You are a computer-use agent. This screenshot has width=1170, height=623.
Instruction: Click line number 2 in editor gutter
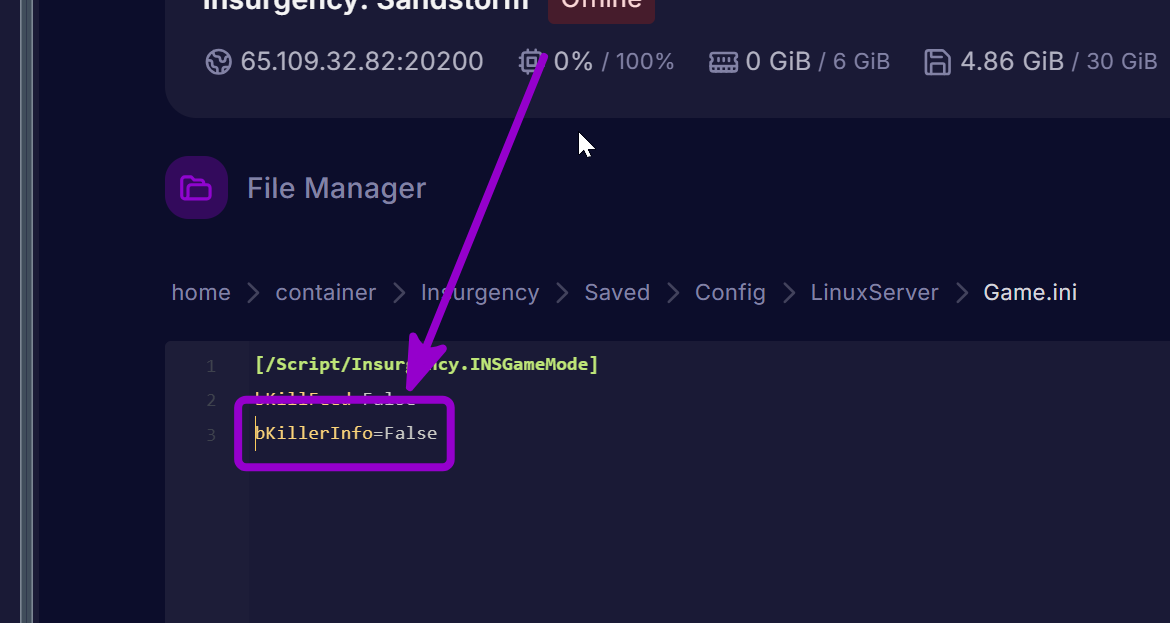[x=211, y=401]
